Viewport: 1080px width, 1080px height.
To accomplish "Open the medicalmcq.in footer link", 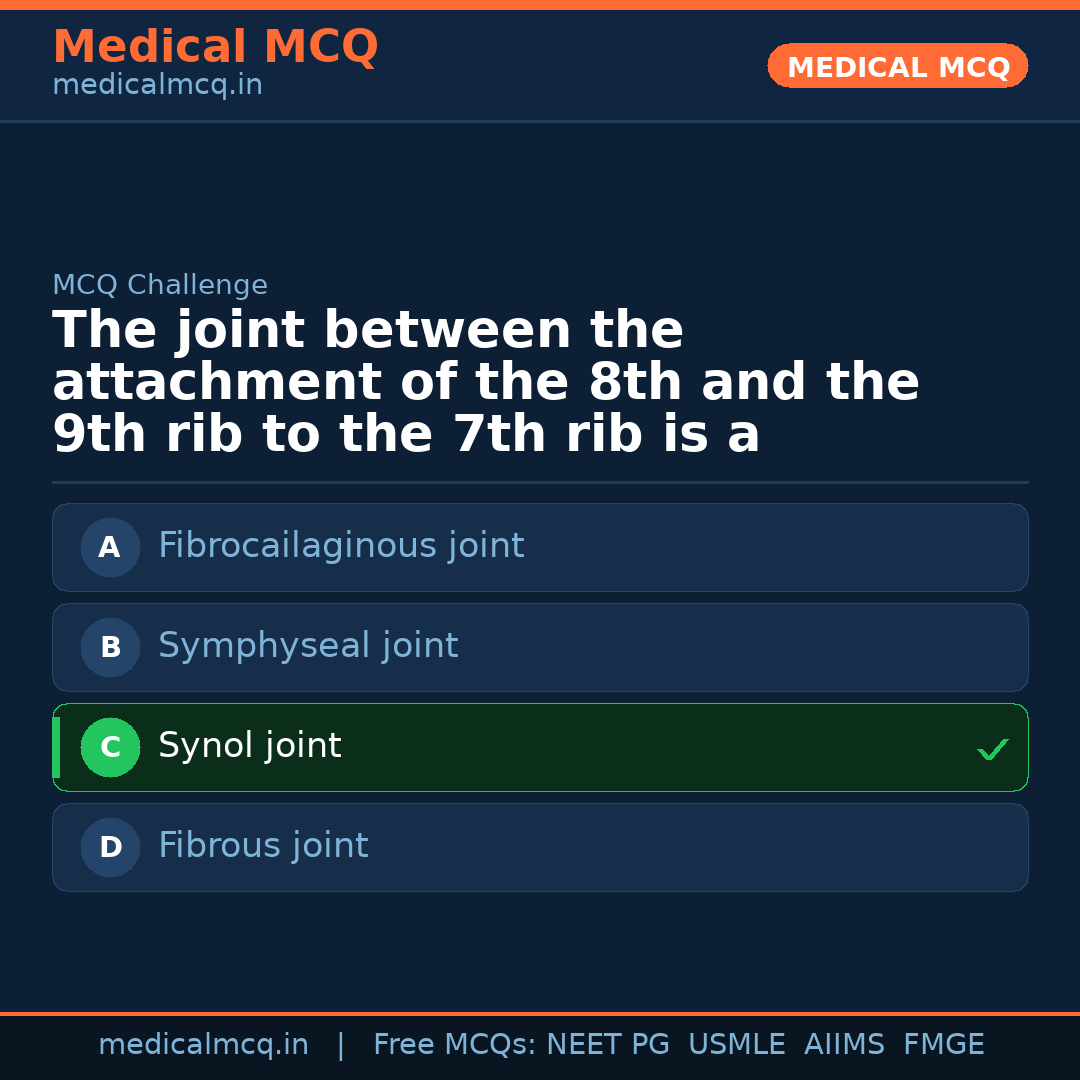I will click(x=204, y=1043).
